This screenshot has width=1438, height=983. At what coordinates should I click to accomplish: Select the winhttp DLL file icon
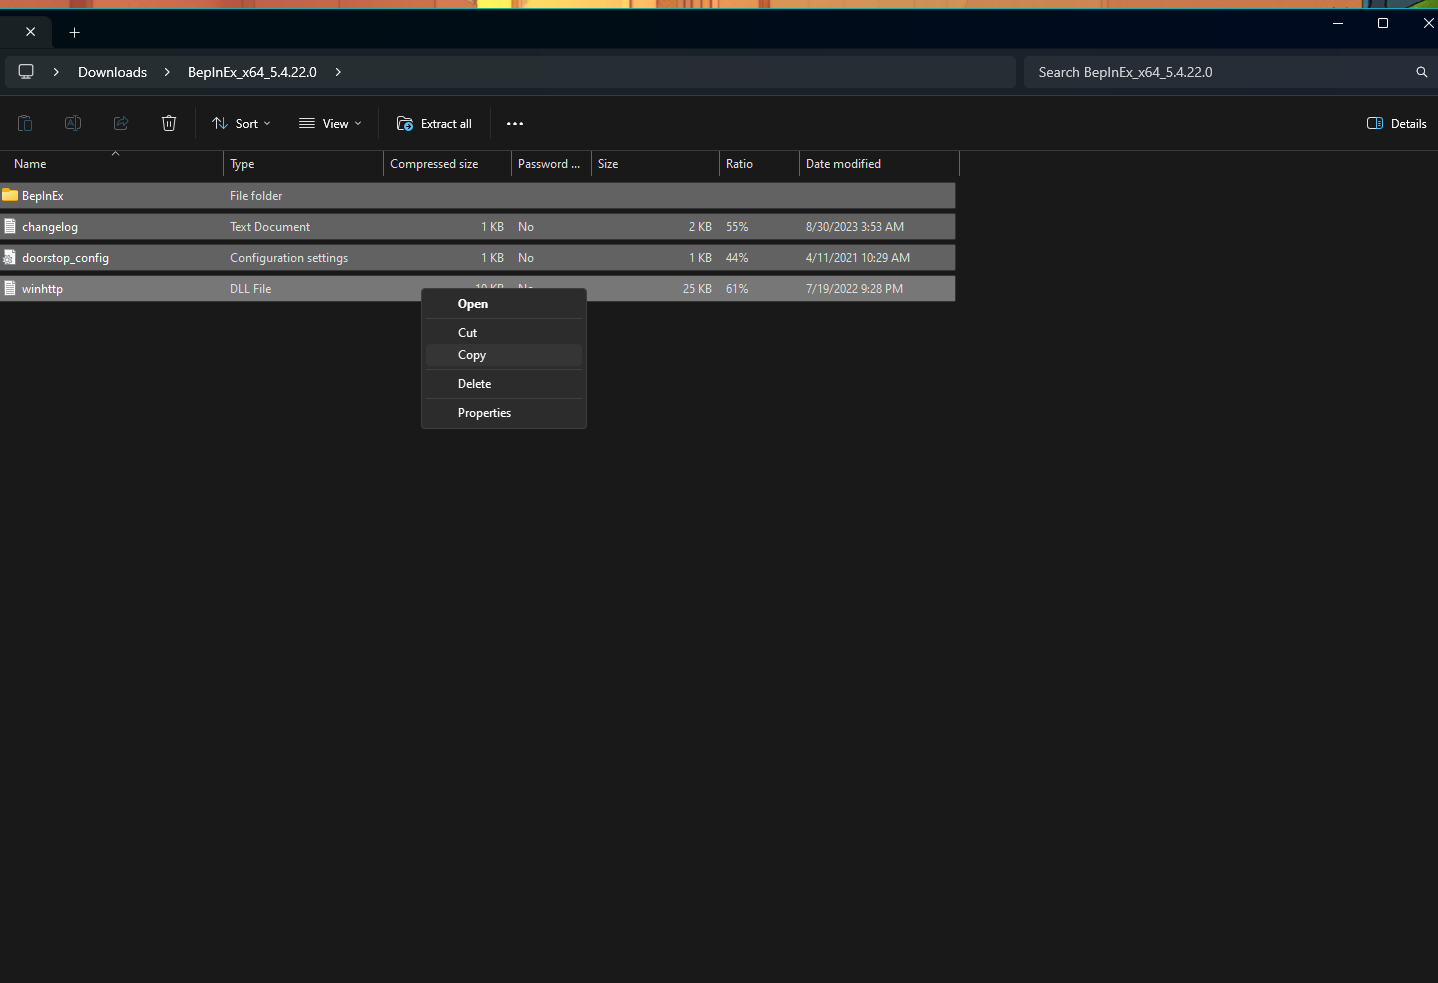(10, 288)
